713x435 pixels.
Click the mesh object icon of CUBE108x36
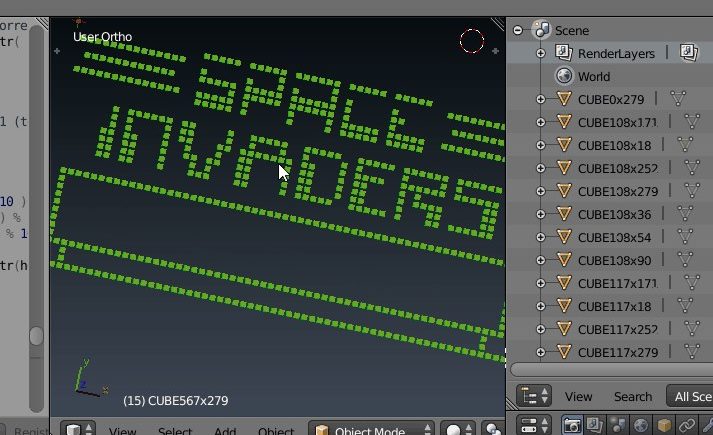[x=564, y=214]
